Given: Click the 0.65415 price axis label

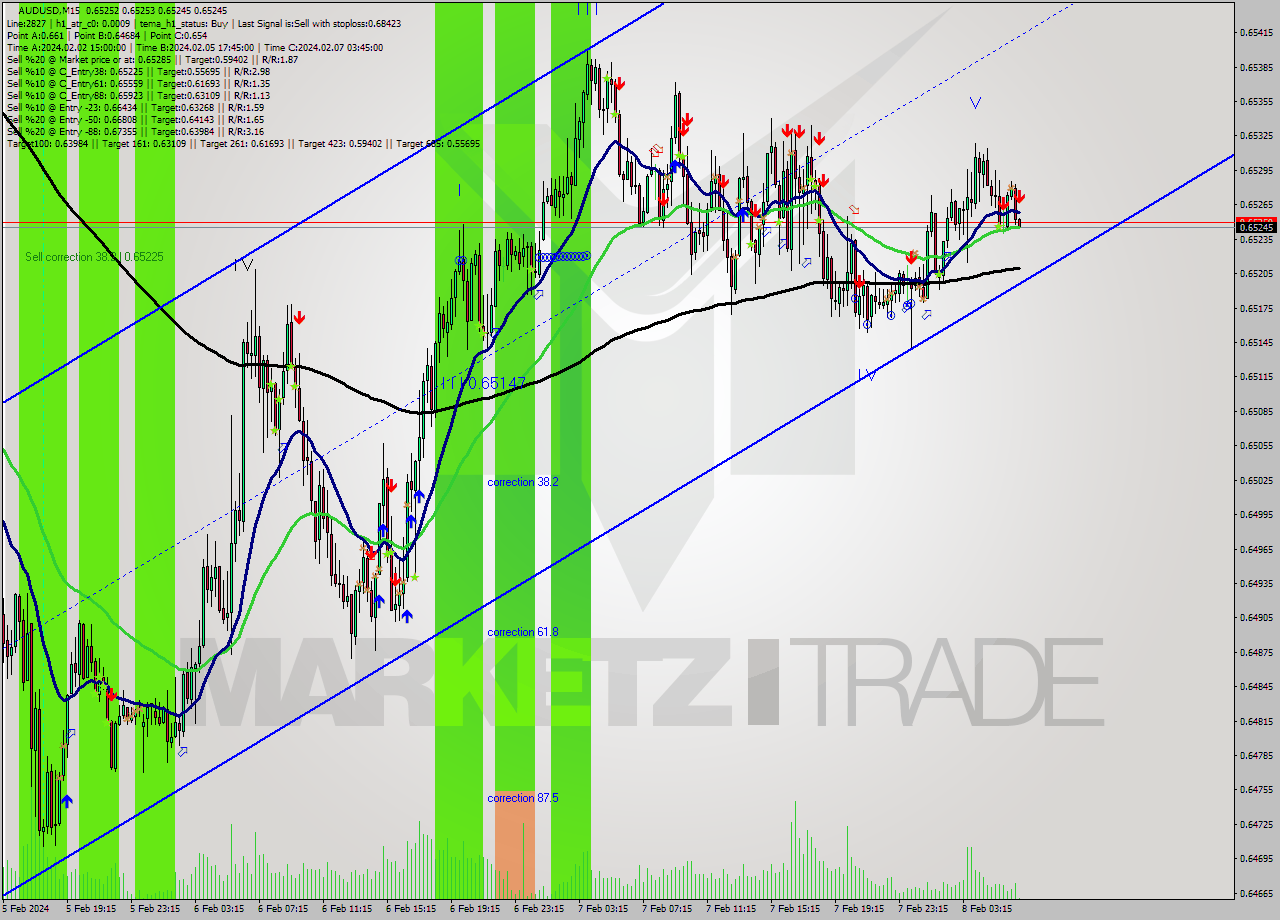Looking at the screenshot, I should [1256, 32].
